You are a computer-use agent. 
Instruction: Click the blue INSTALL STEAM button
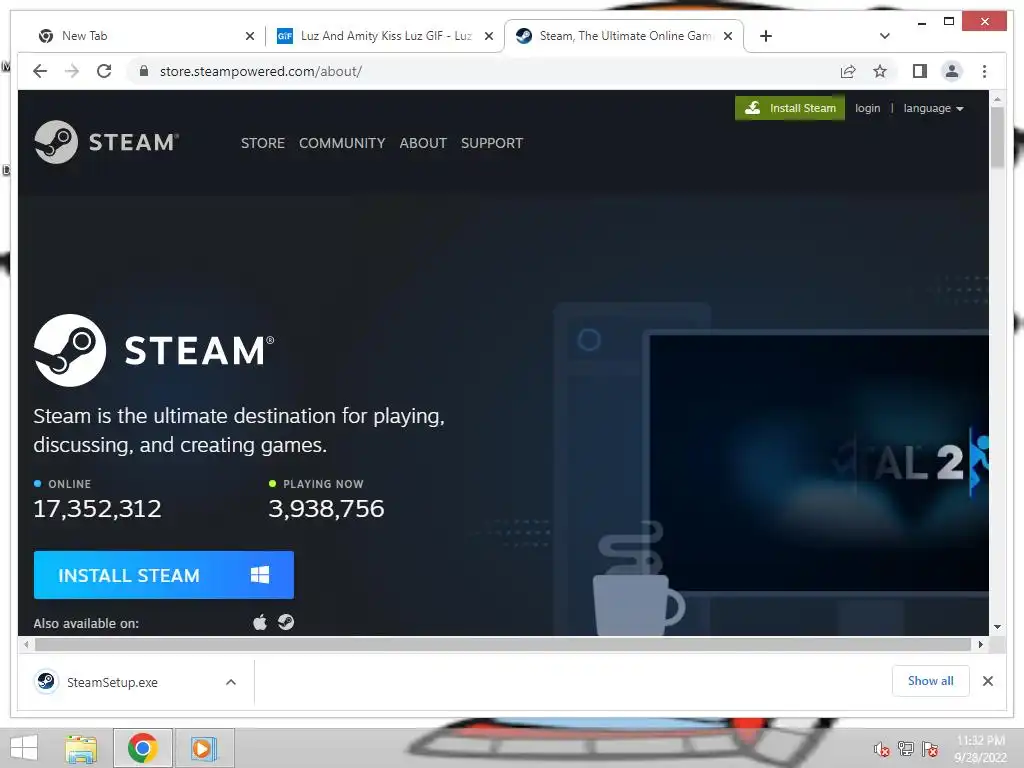coord(164,575)
